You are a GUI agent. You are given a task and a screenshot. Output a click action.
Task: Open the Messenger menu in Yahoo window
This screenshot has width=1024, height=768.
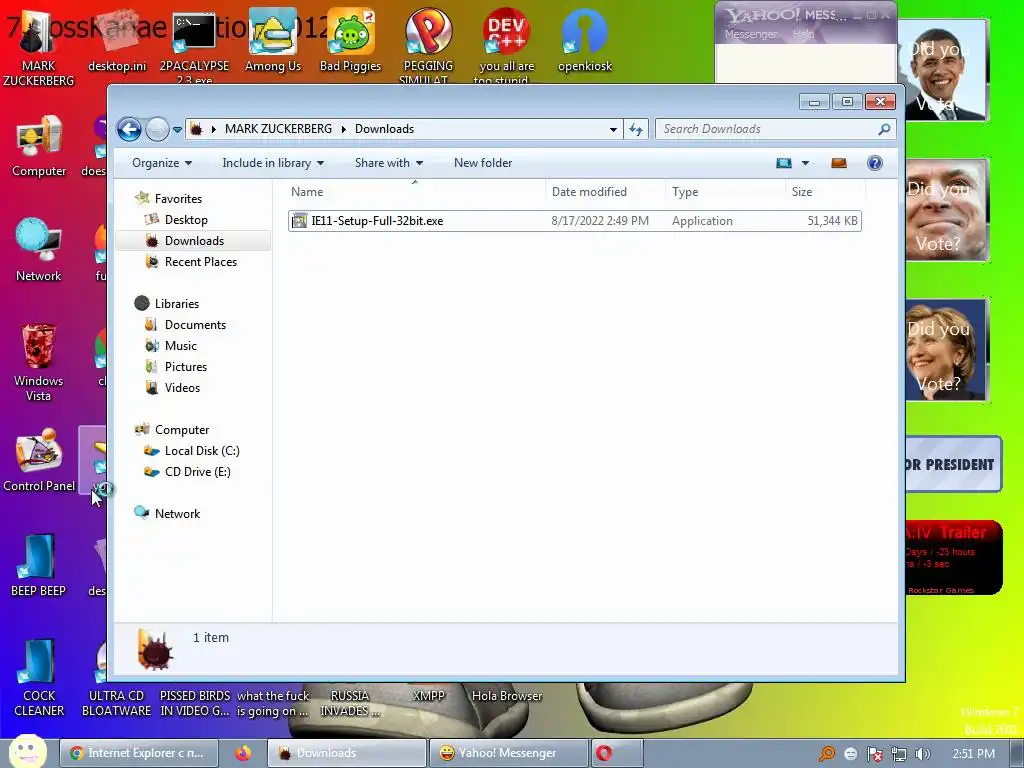coord(750,34)
